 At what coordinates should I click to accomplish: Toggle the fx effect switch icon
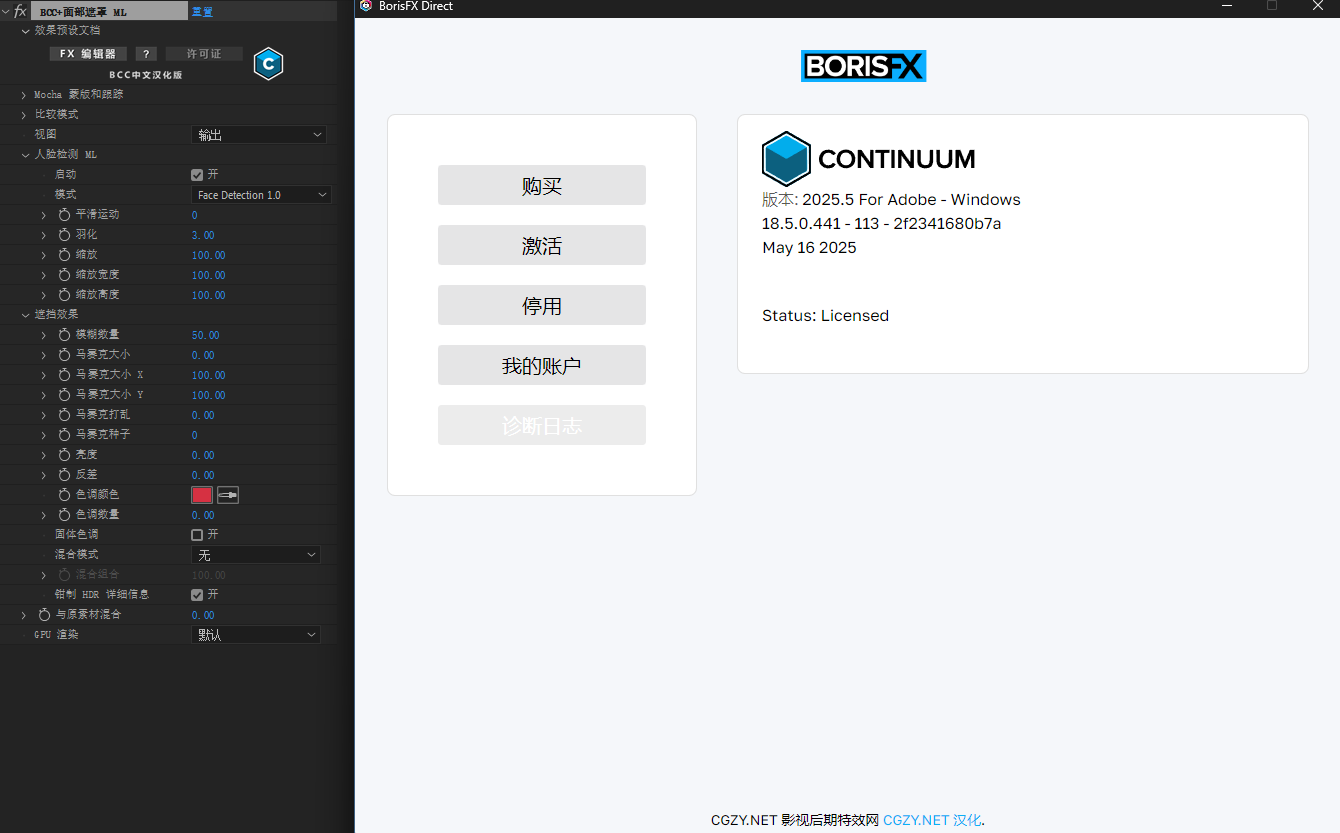20,11
